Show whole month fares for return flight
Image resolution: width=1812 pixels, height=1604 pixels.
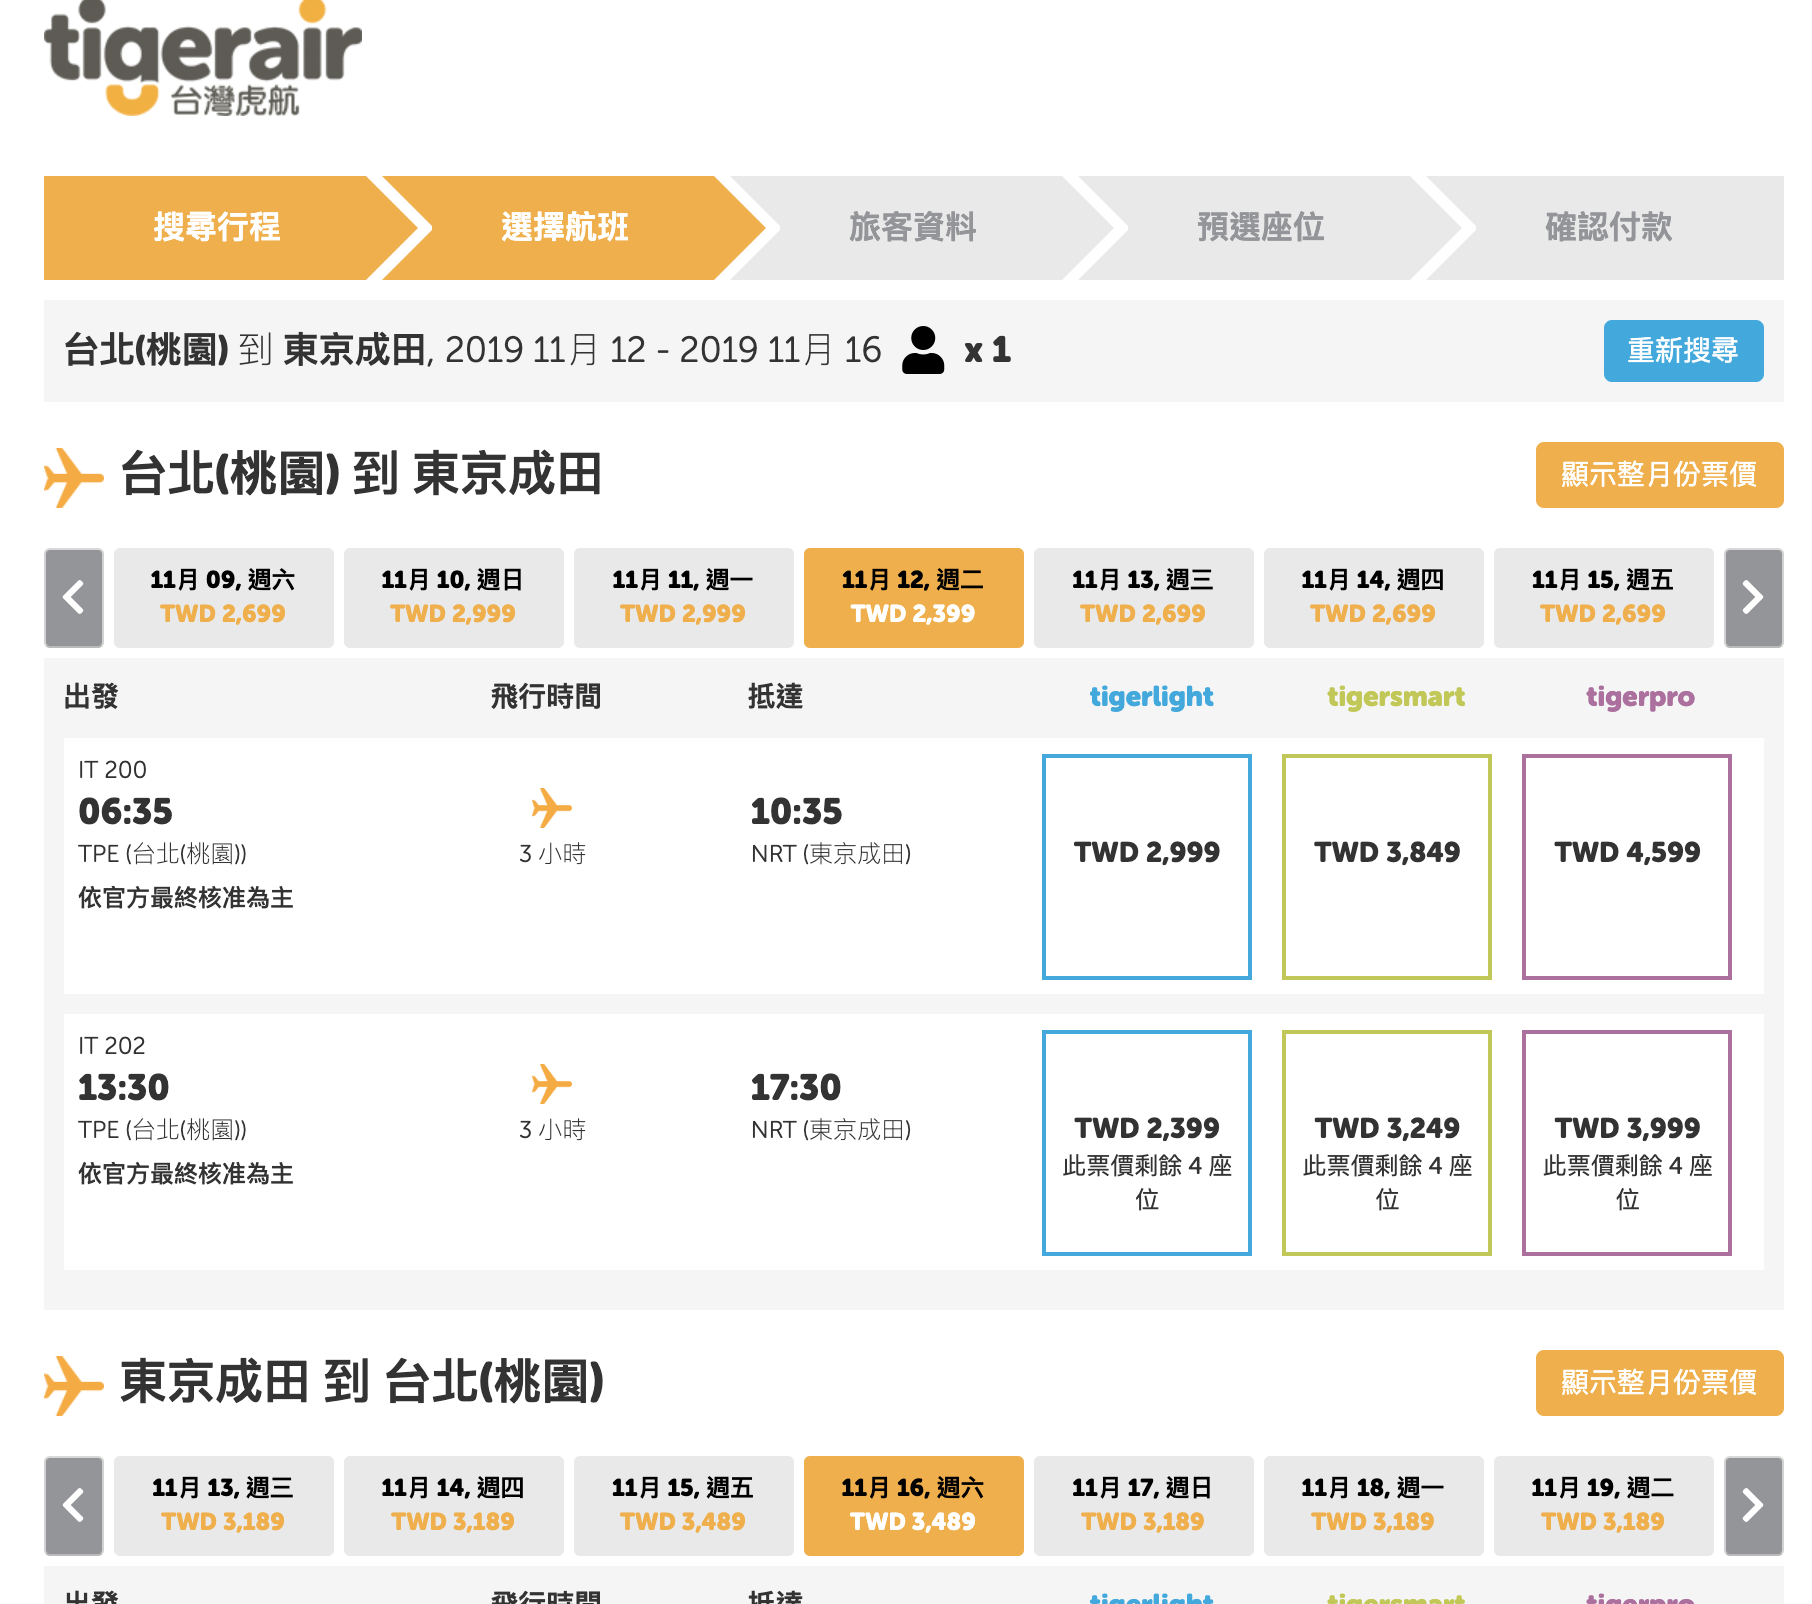[1659, 1383]
